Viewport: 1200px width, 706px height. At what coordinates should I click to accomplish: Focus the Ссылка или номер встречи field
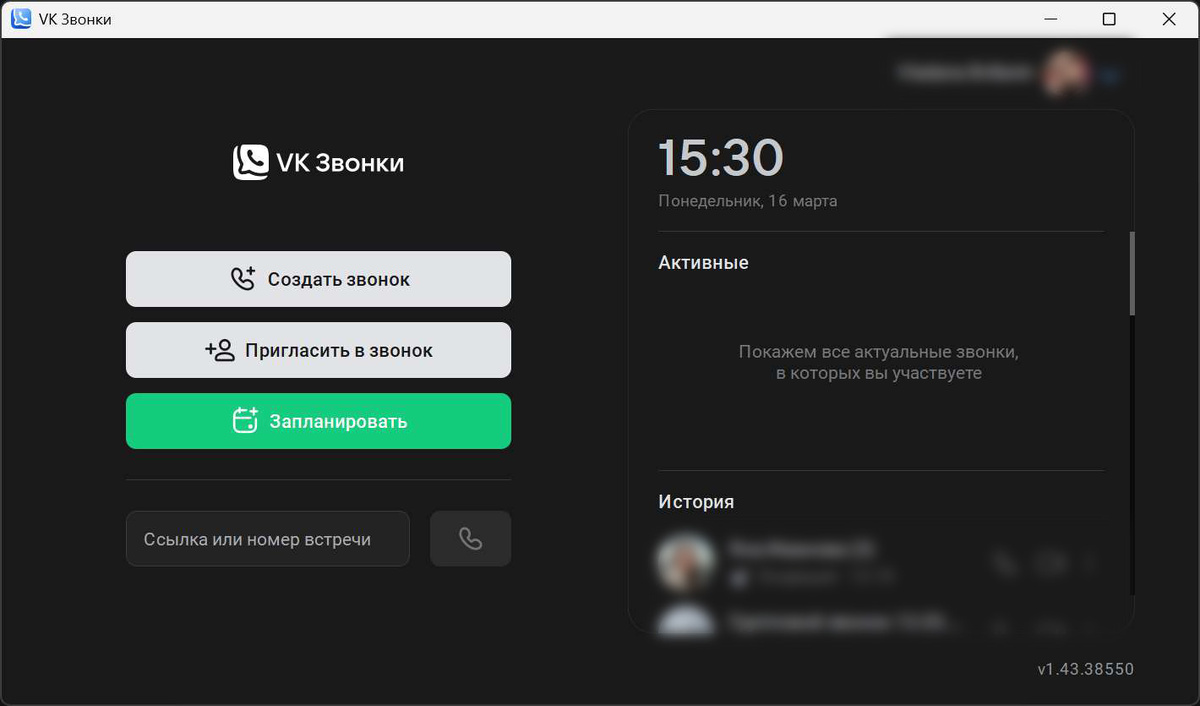tap(268, 539)
